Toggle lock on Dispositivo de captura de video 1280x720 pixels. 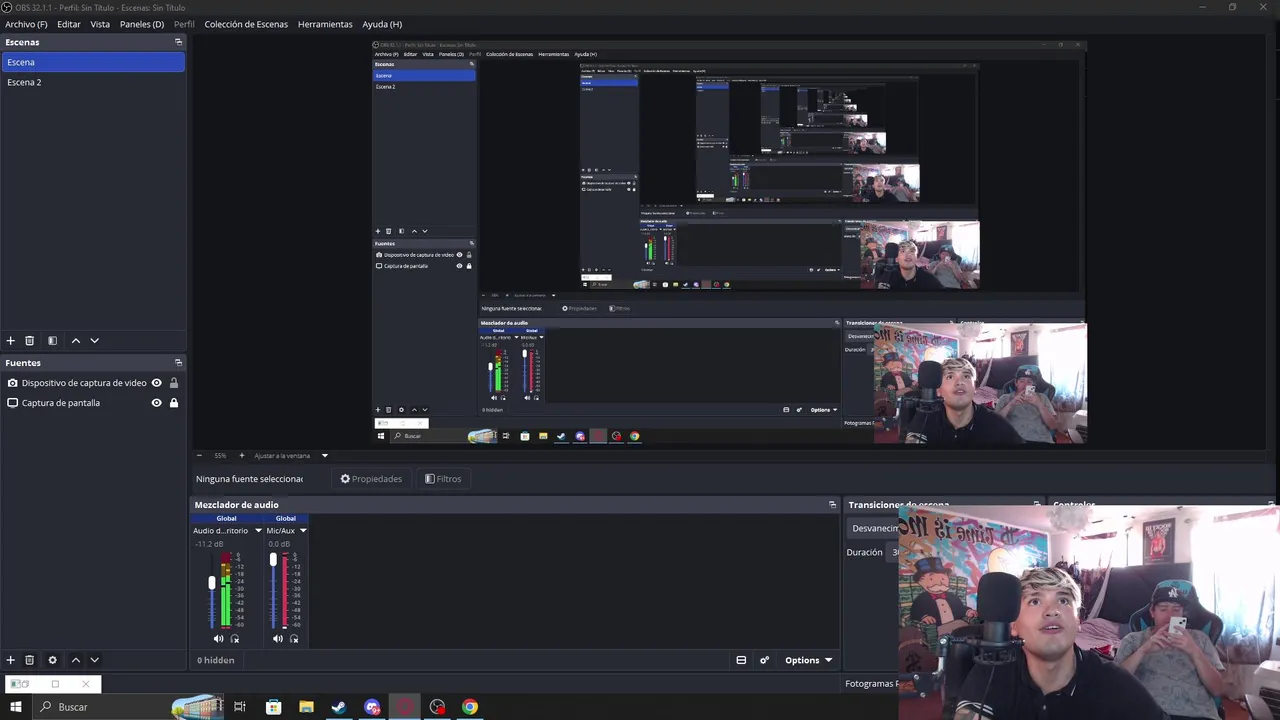coord(174,383)
